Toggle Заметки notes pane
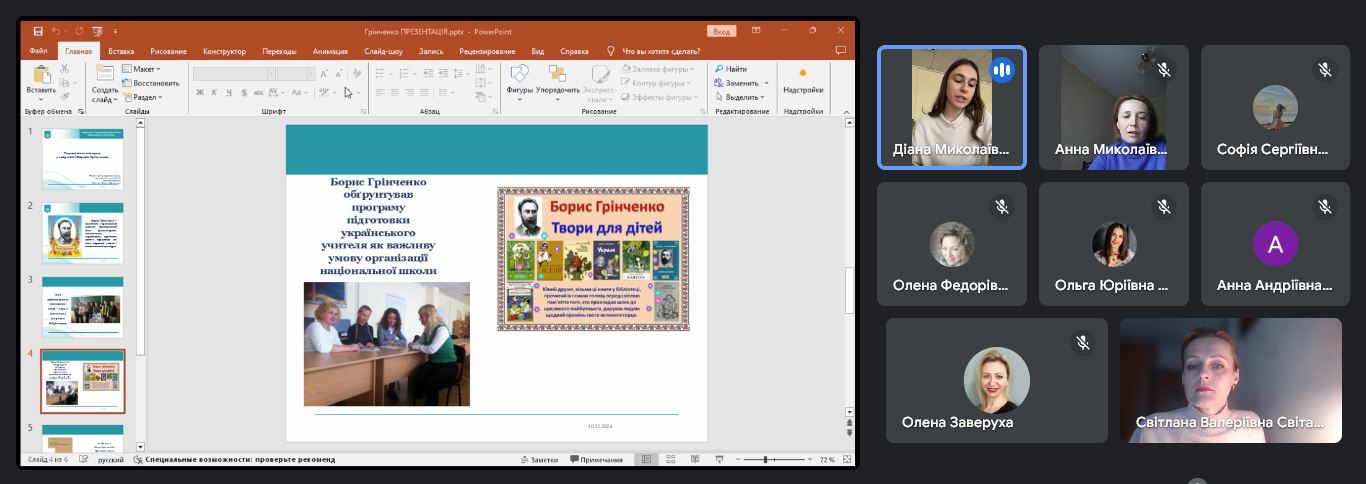 pos(538,460)
